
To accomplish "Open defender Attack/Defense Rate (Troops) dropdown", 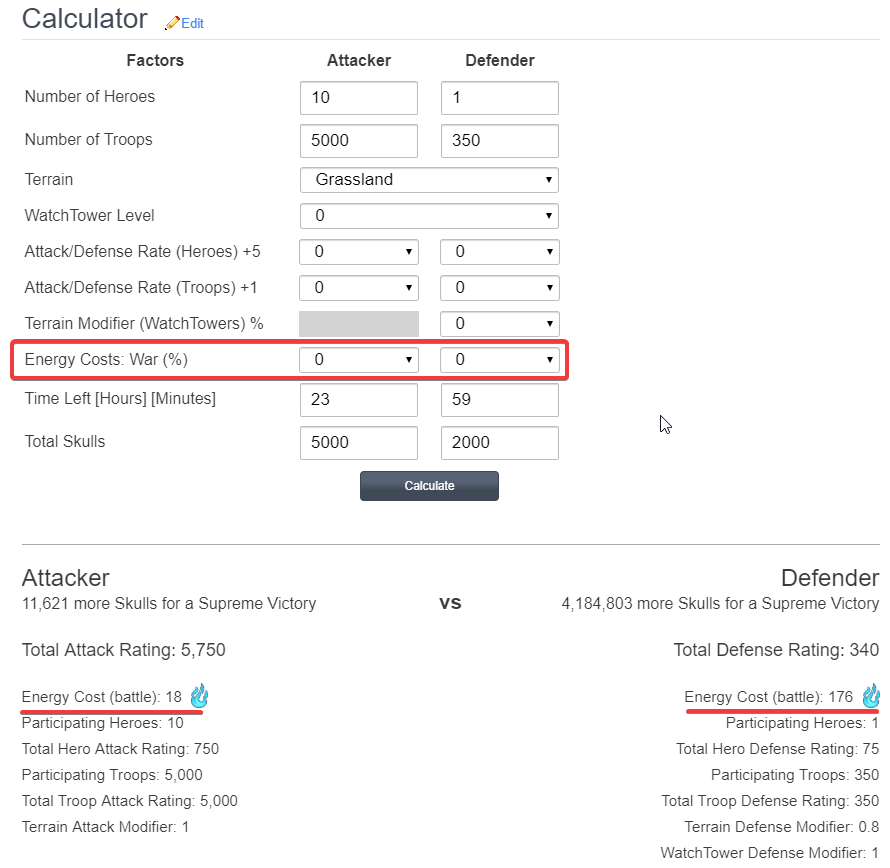I will (499, 288).
